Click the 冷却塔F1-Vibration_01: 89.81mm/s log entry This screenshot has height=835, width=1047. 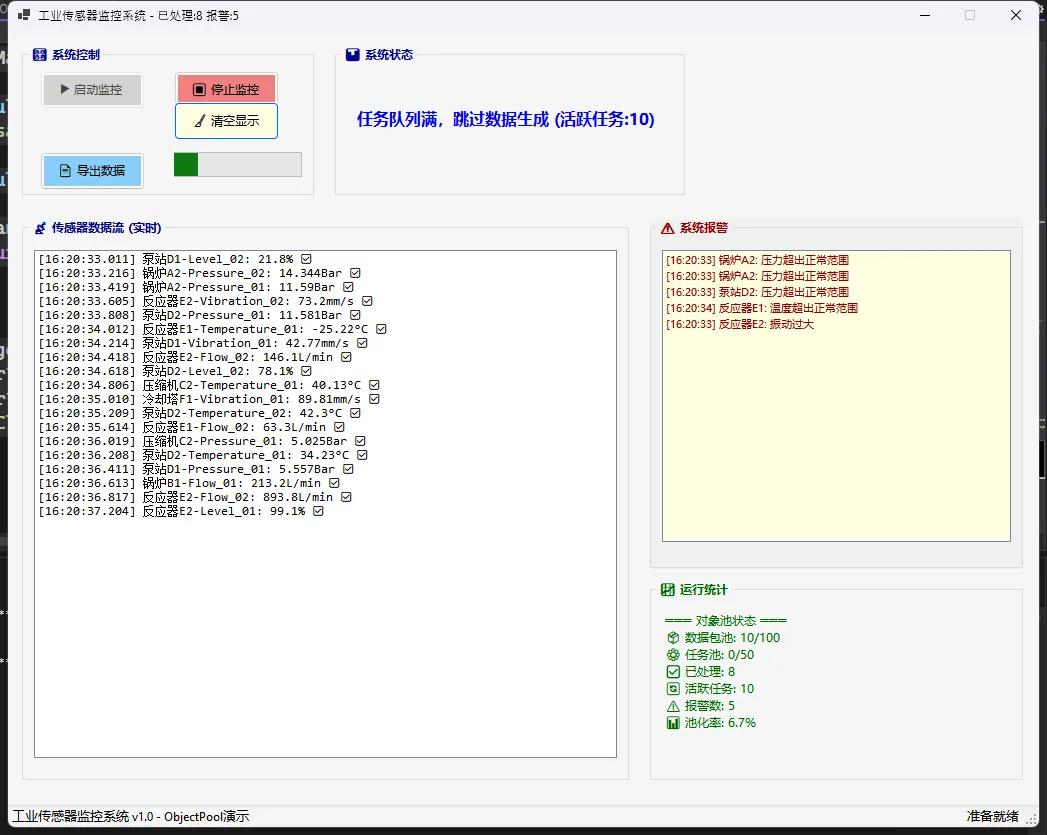click(209, 399)
